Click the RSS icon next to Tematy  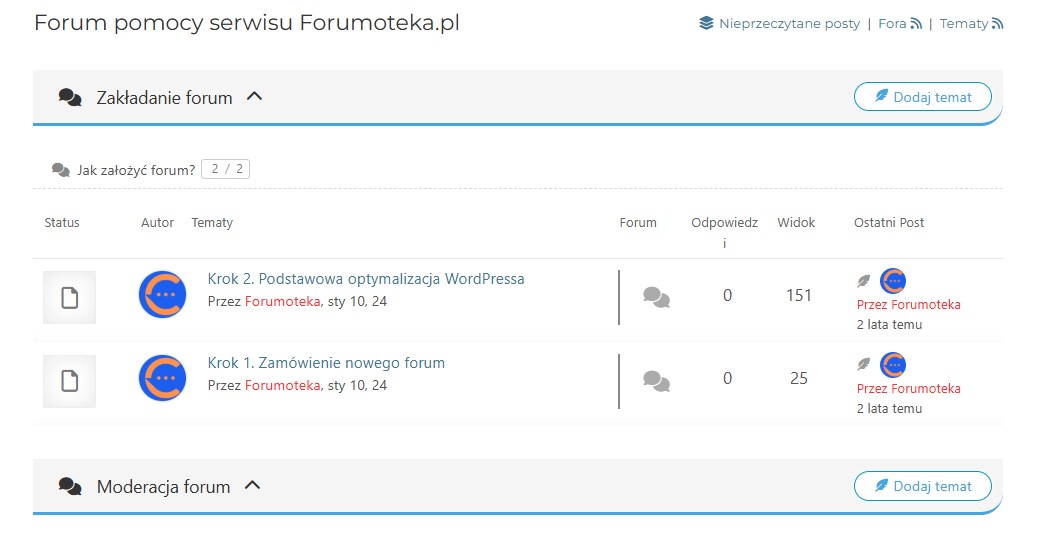[997, 23]
